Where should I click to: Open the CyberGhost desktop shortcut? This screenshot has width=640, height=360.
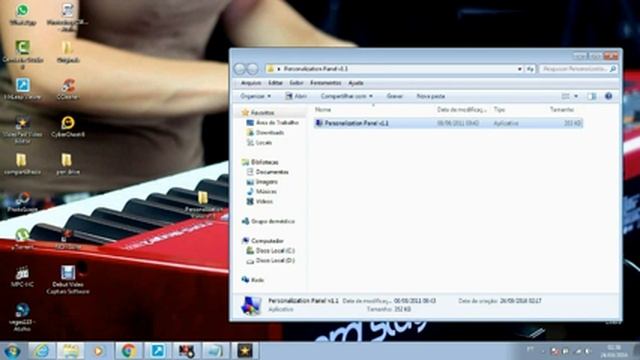68,126
